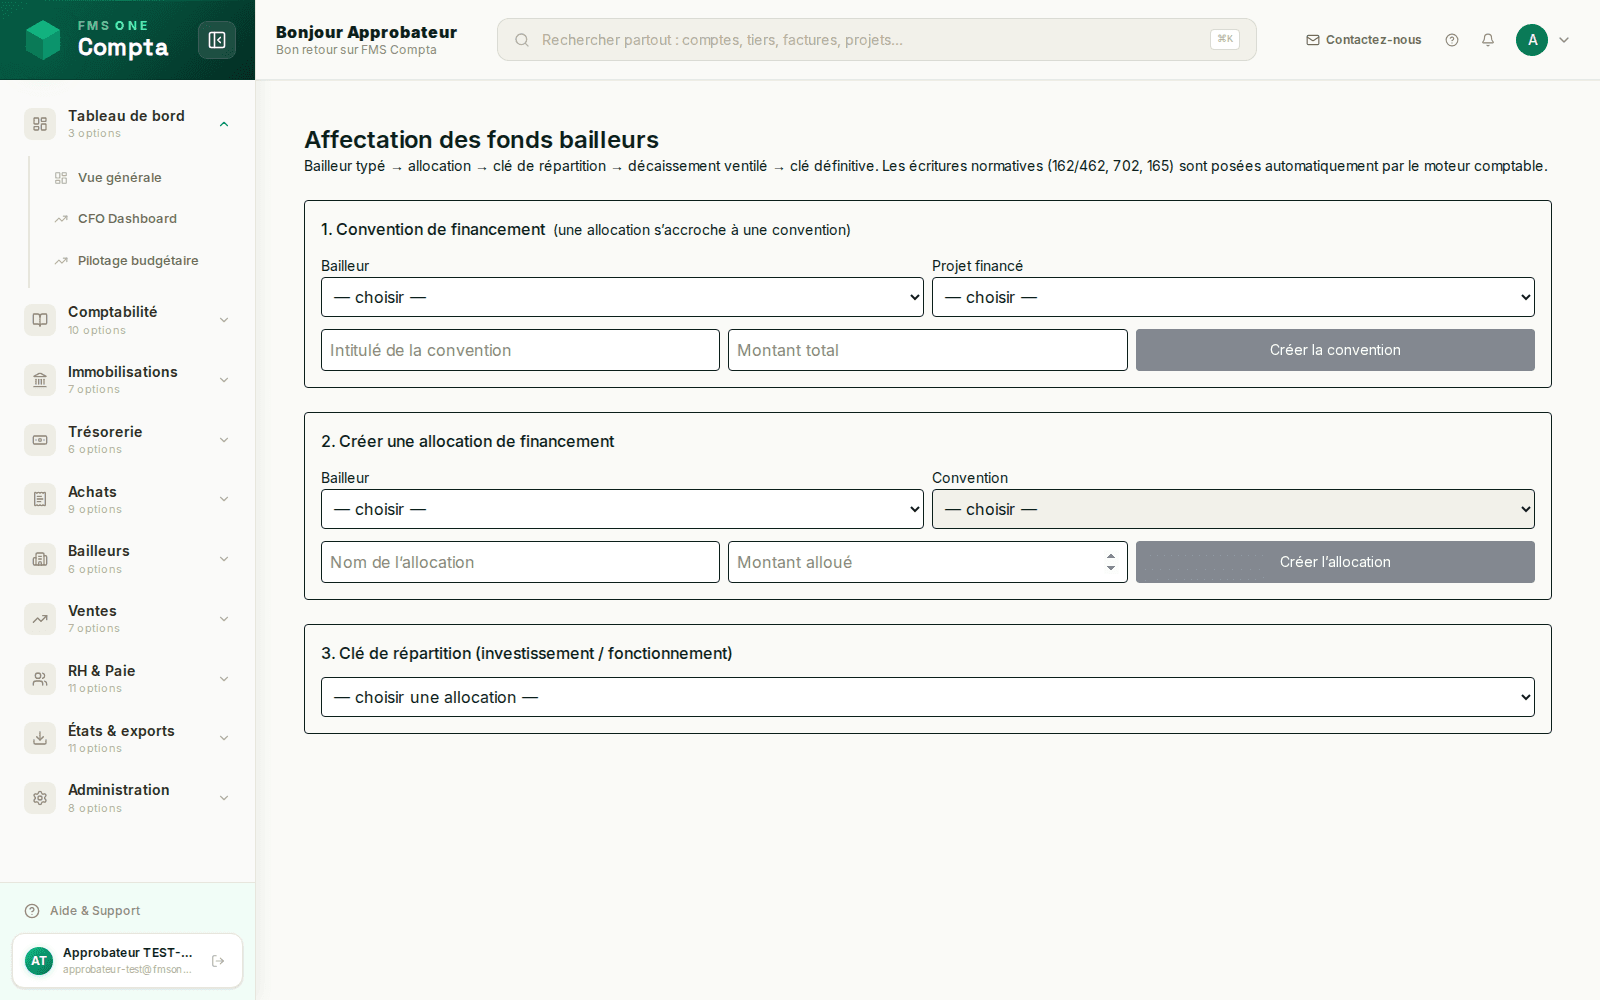Screen dimensions: 1600x1000
Task: Open the Projet financé dropdown
Action: coord(1233,297)
